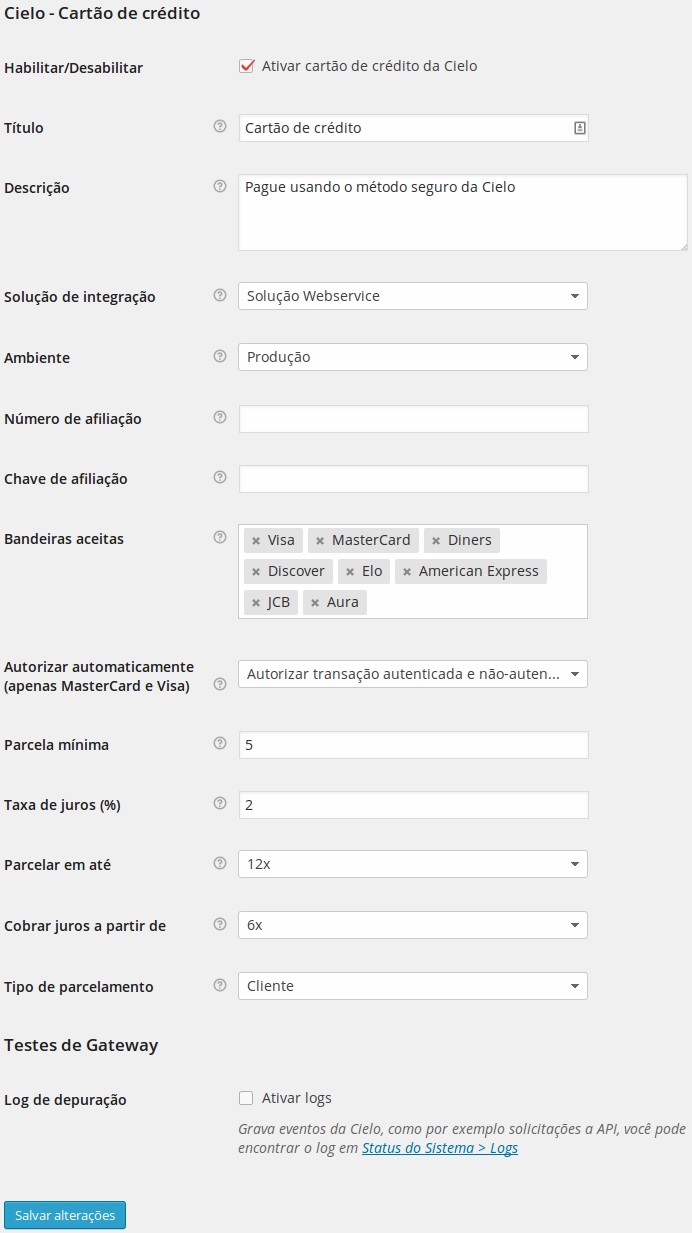Screen dimensions: 692x1233
Task: Click help icon next to Título
Action: 220,127
